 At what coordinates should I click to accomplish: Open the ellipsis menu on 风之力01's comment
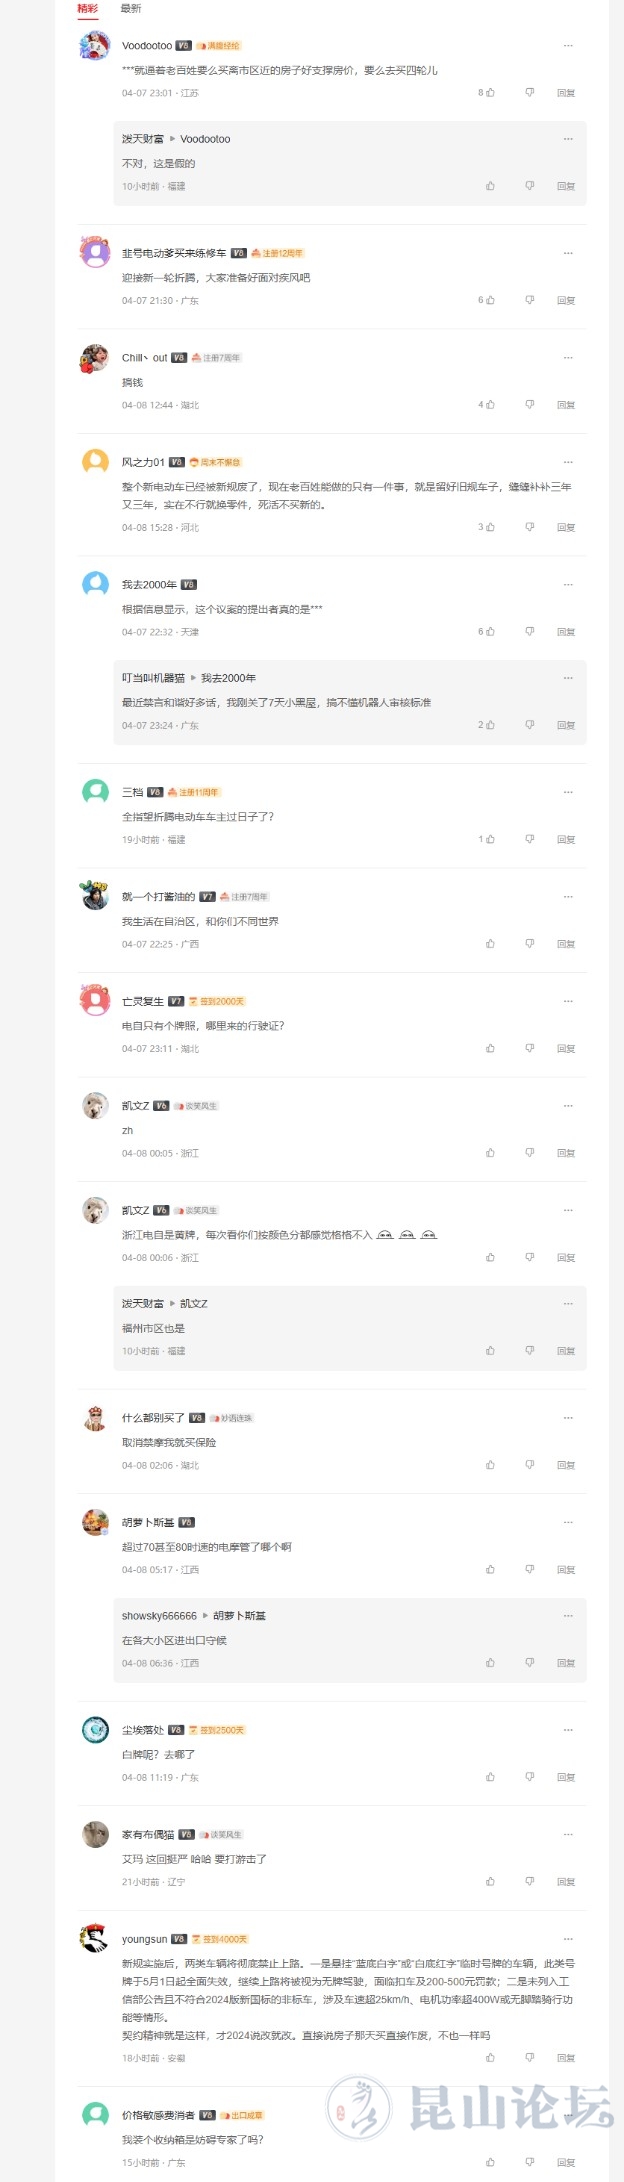click(568, 462)
